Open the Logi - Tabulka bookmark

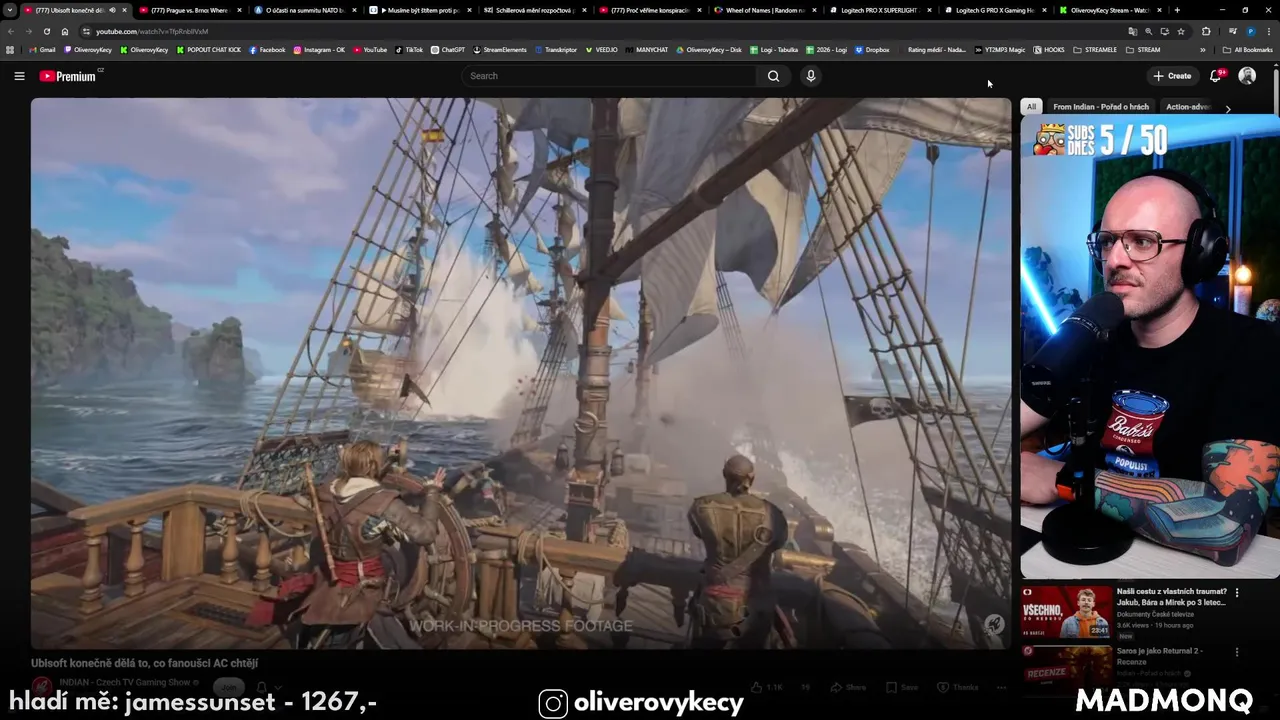[774, 50]
